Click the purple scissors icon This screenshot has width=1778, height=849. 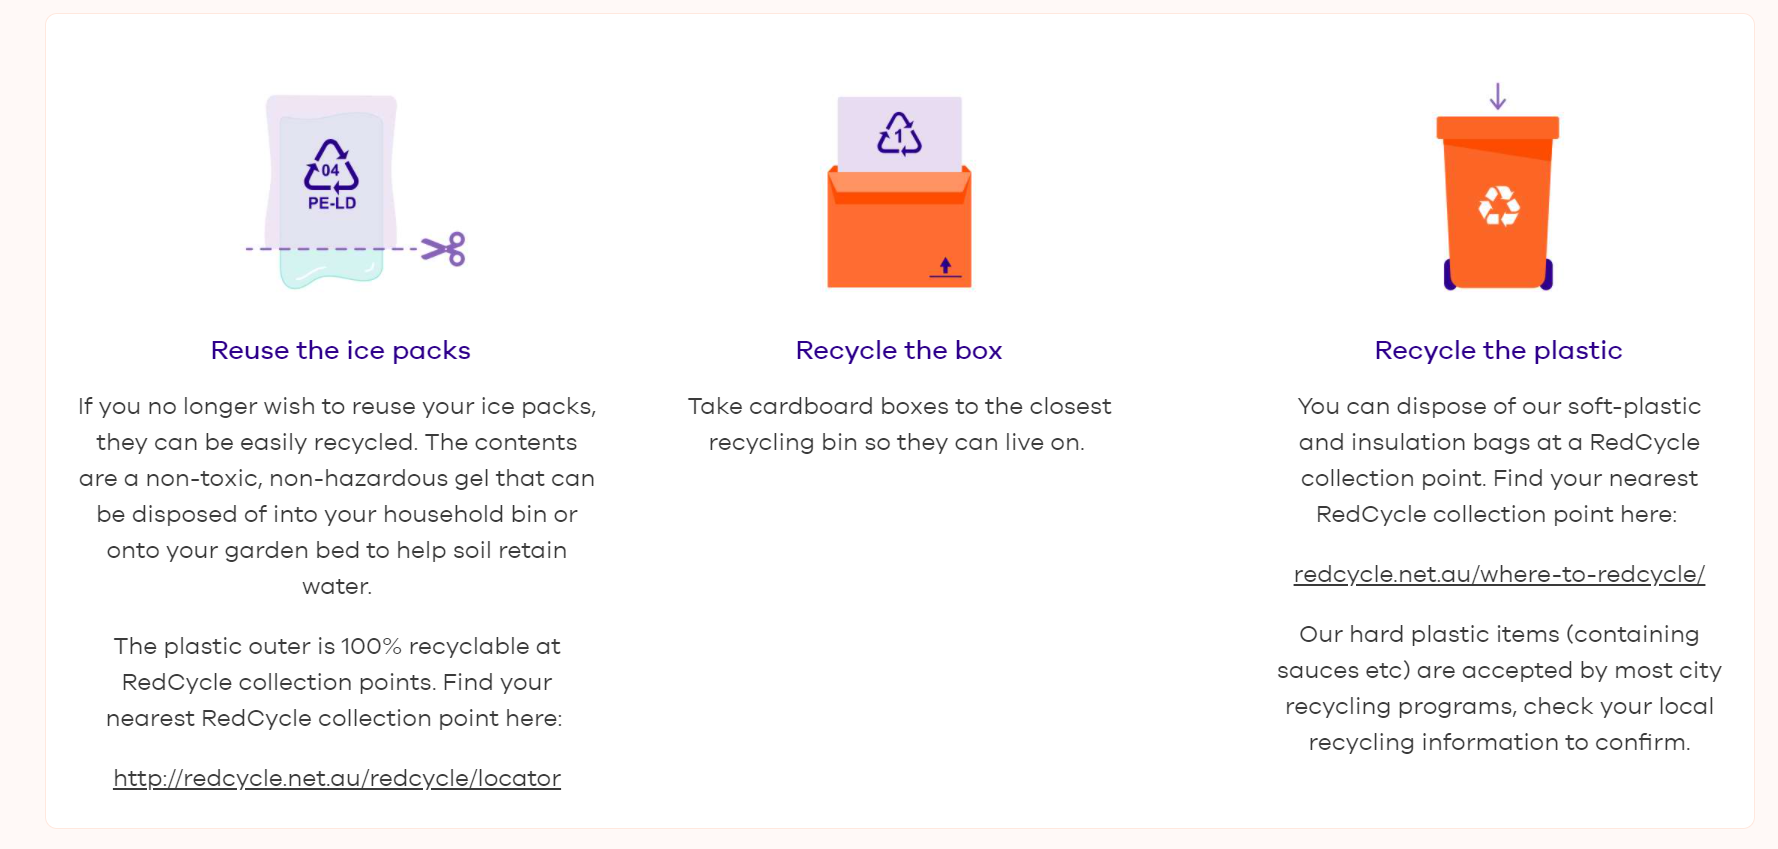pyautogui.click(x=444, y=249)
